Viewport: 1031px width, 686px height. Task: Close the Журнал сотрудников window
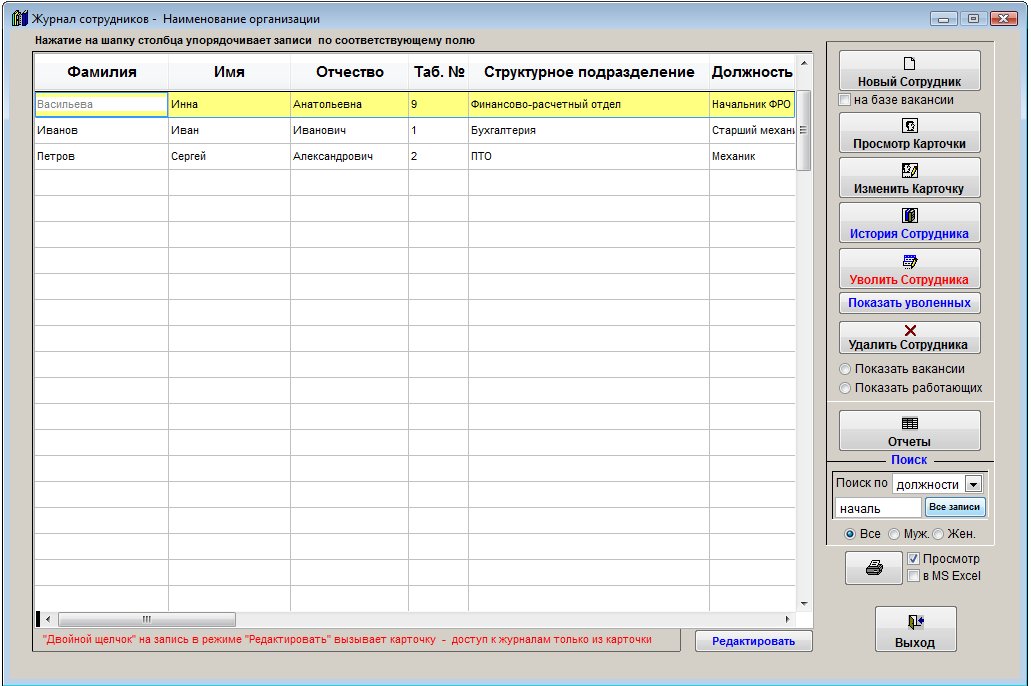[1003, 19]
